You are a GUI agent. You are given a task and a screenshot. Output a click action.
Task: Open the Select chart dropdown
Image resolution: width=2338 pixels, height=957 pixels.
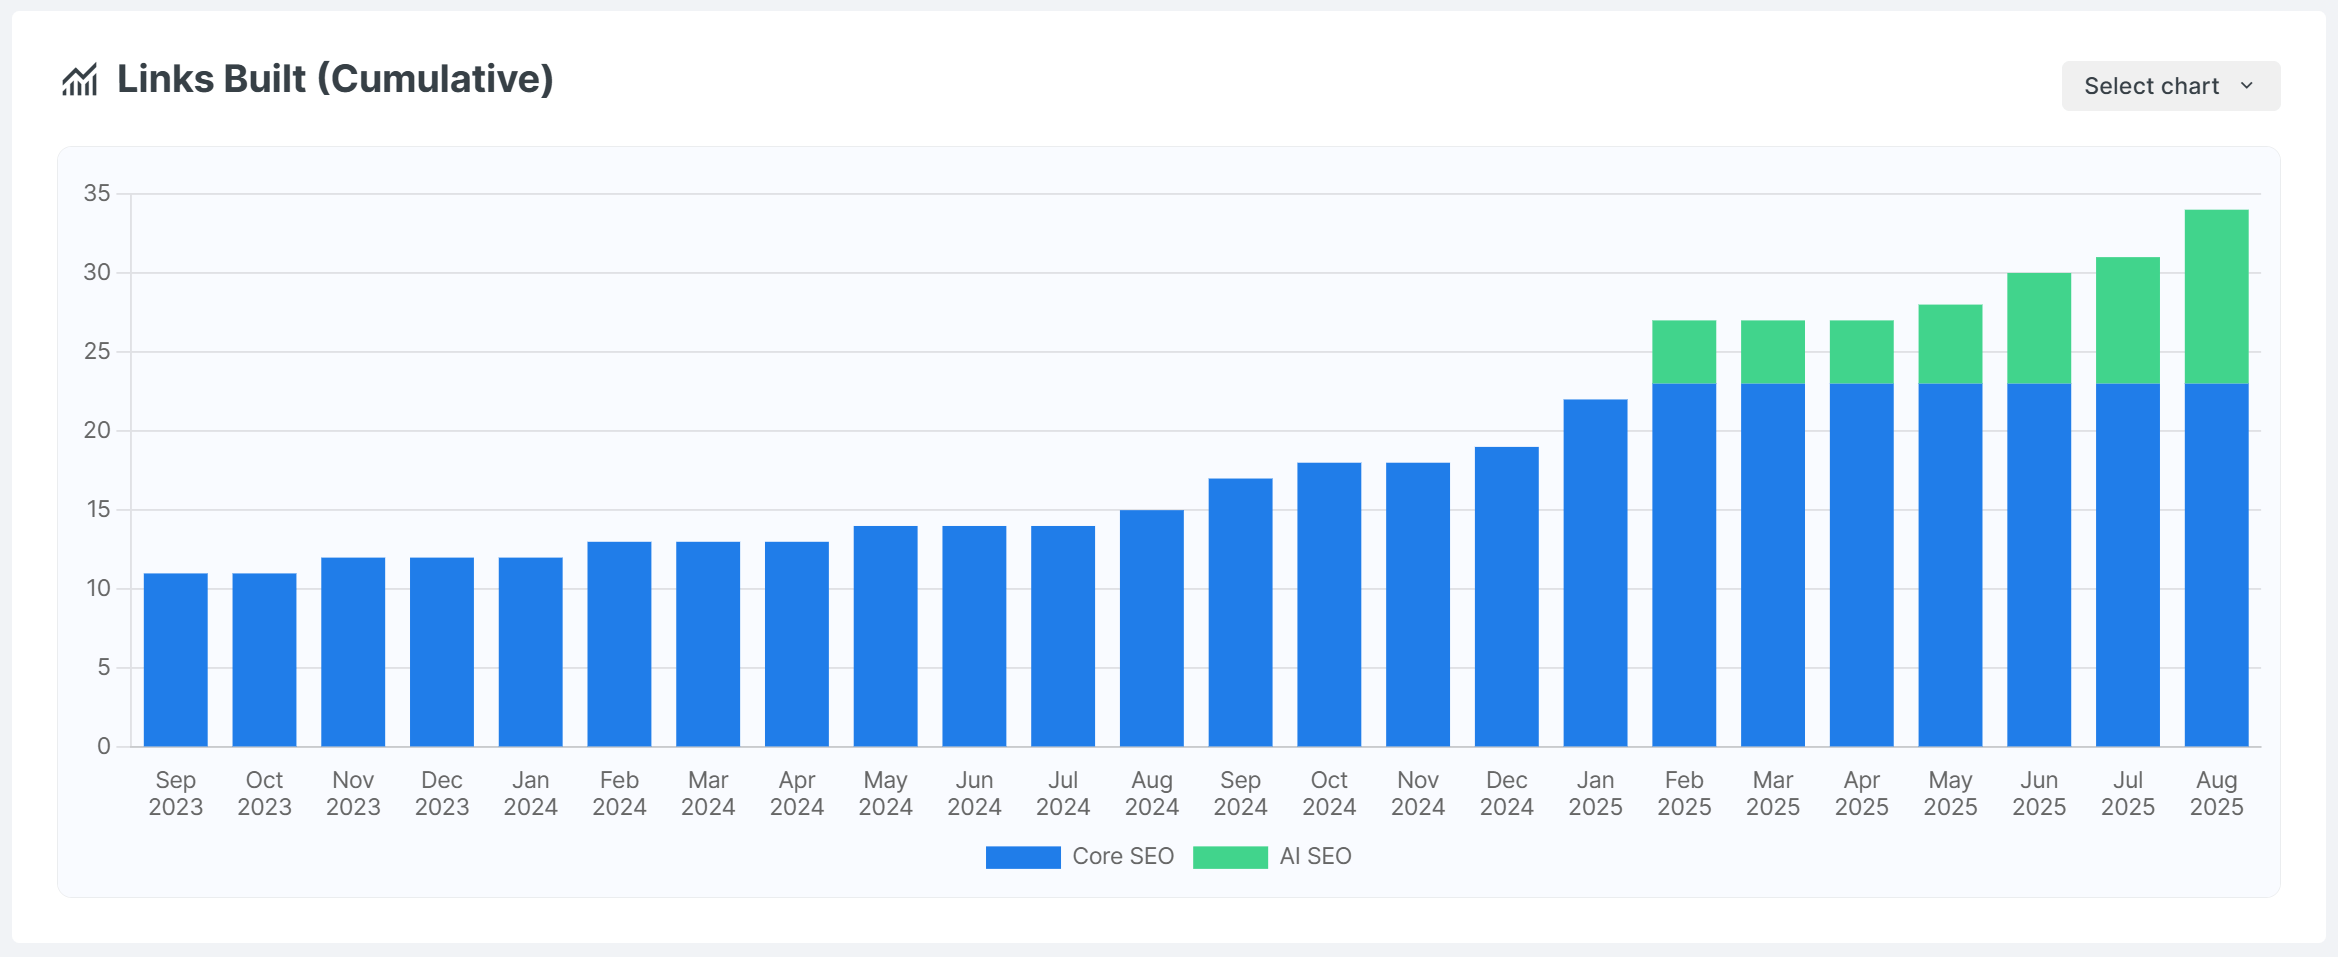[2169, 86]
